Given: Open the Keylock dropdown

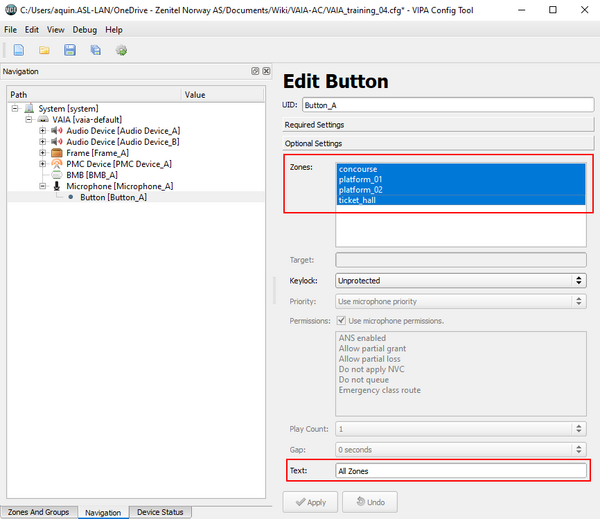Looking at the screenshot, I should [460, 281].
